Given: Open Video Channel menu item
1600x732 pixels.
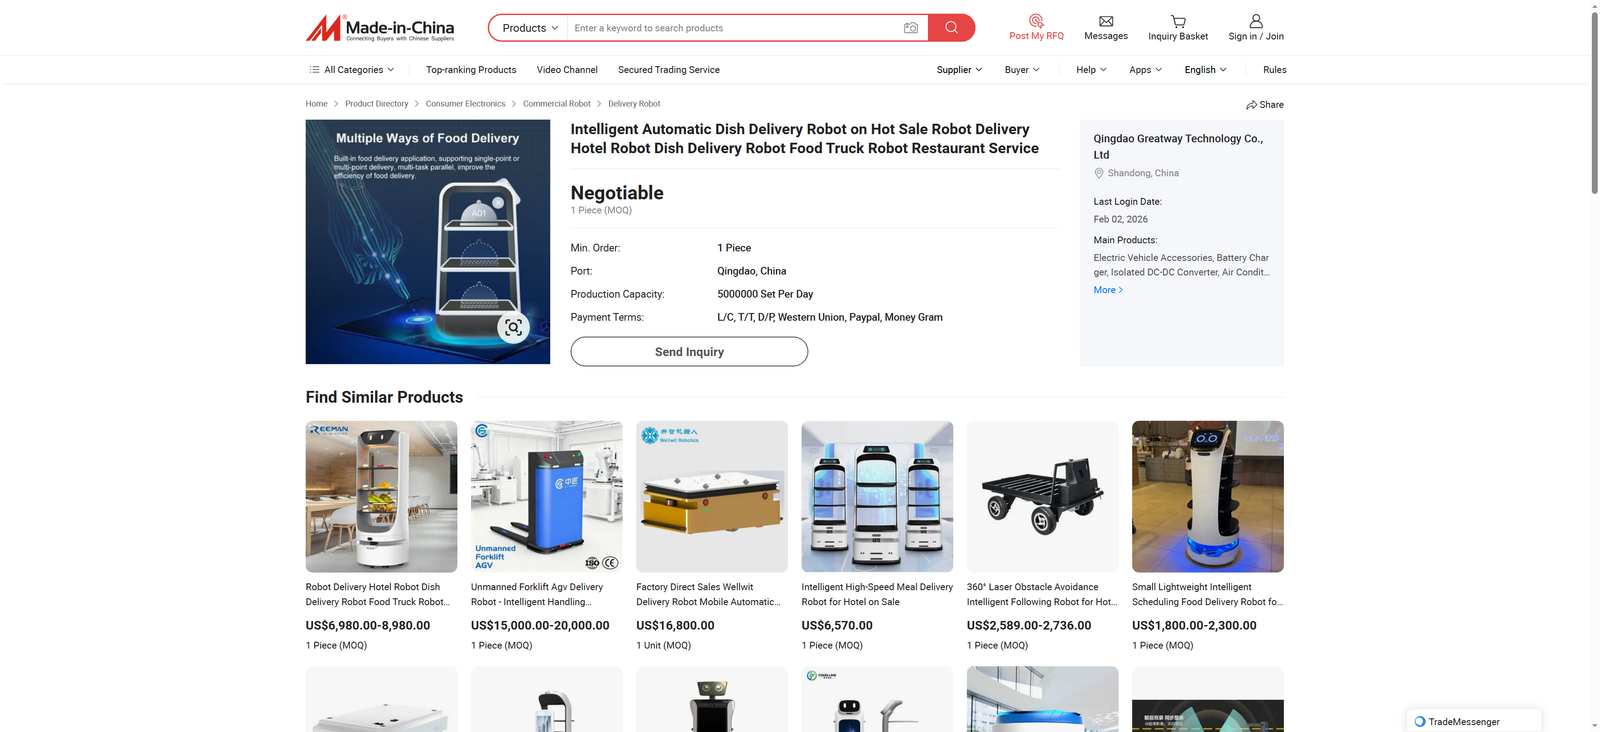Looking at the screenshot, I should tap(567, 70).
